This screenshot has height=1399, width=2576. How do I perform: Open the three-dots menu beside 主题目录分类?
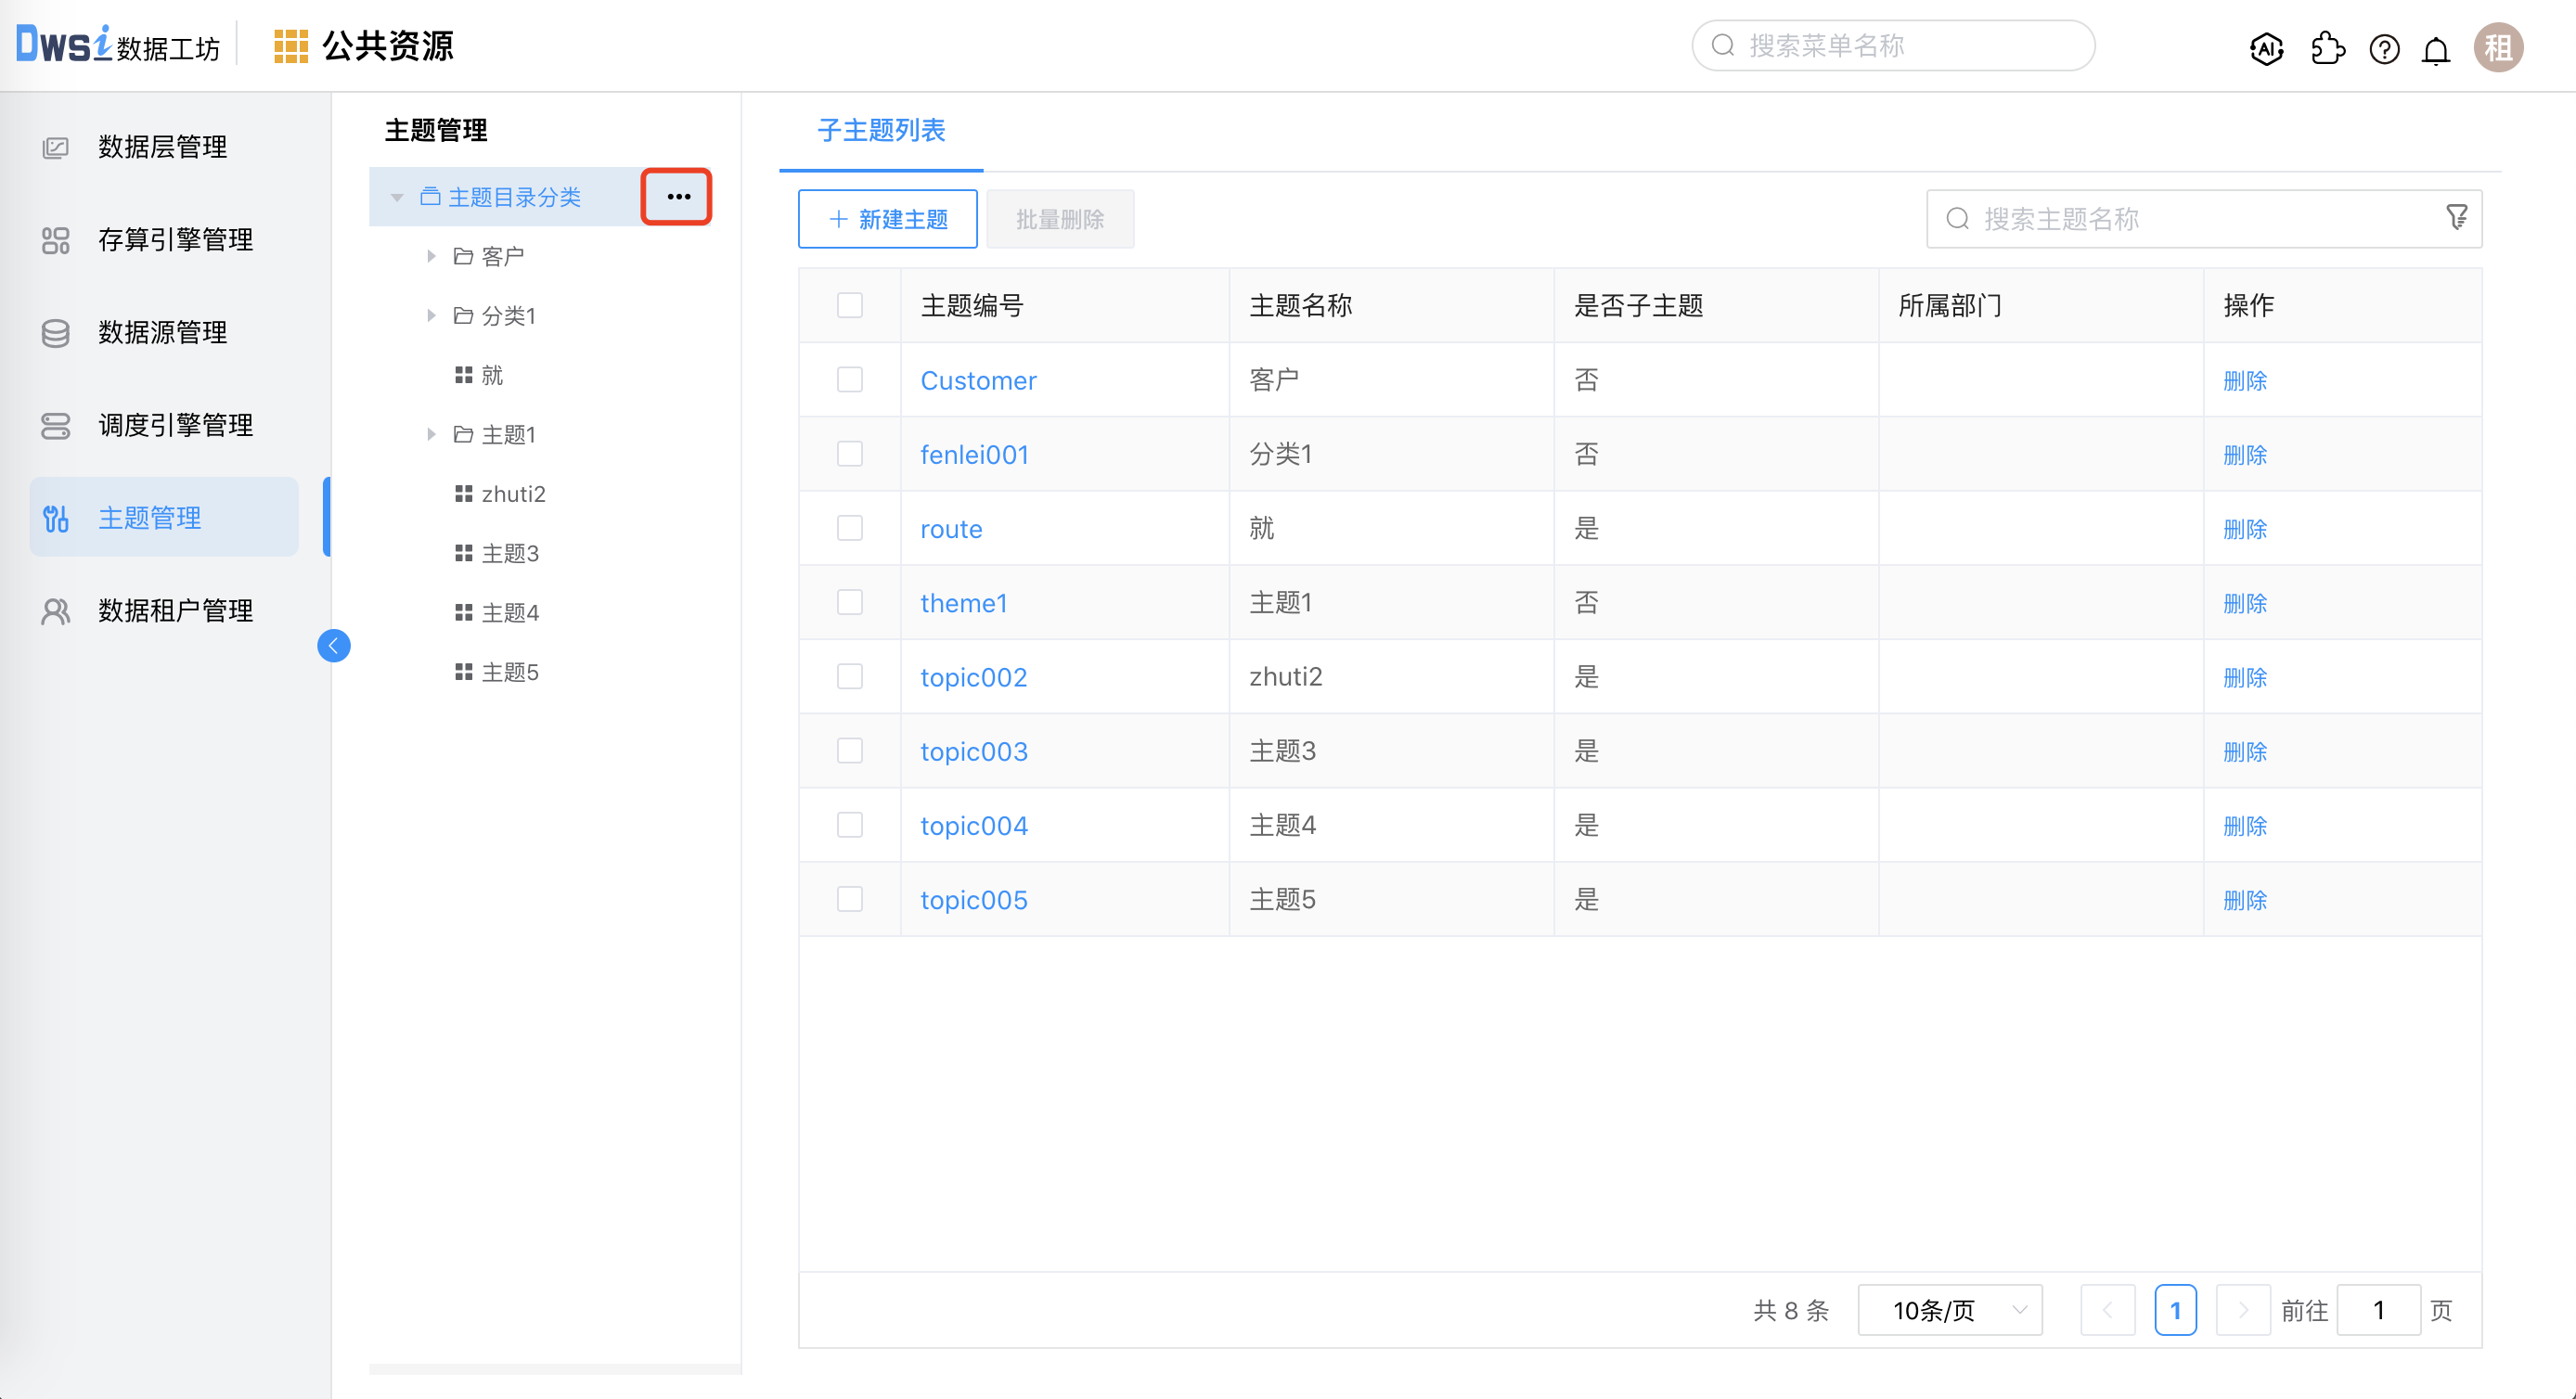click(x=678, y=197)
